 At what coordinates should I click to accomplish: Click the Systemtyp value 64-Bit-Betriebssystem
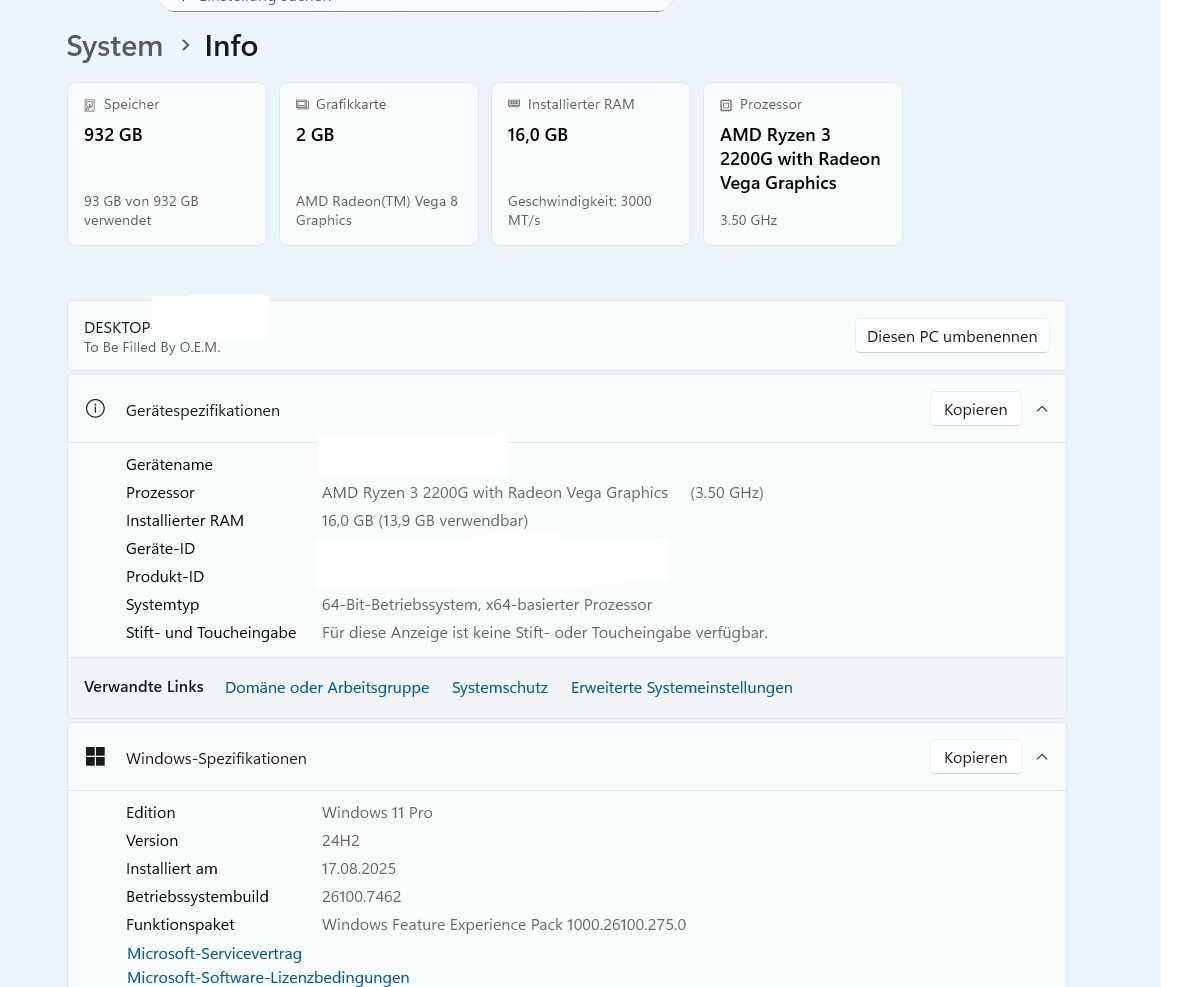click(487, 605)
